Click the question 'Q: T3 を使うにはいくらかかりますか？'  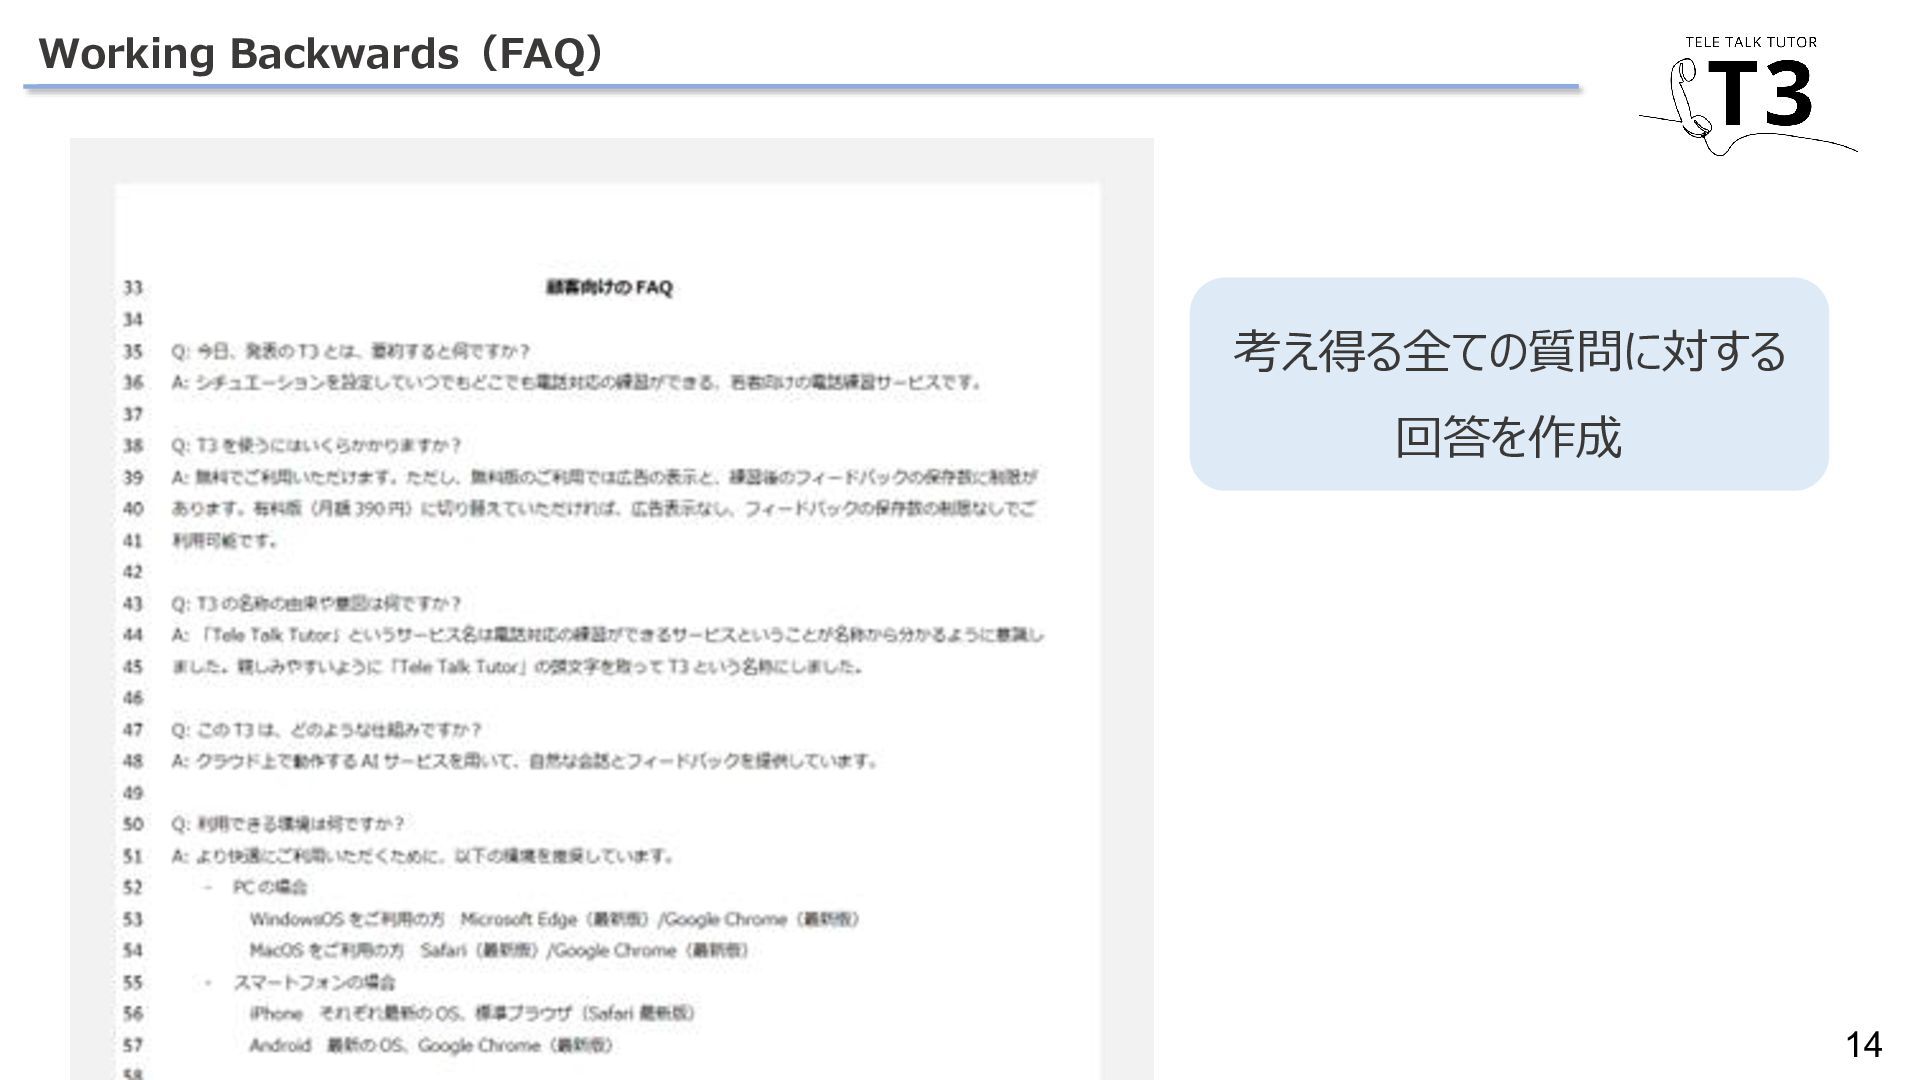[x=316, y=445]
